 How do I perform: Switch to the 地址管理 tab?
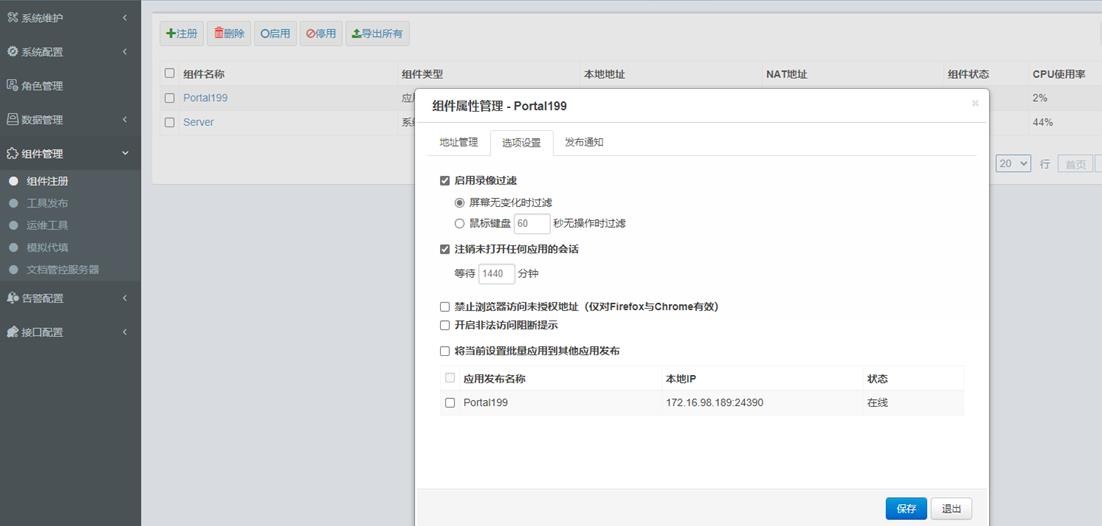click(x=459, y=142)
